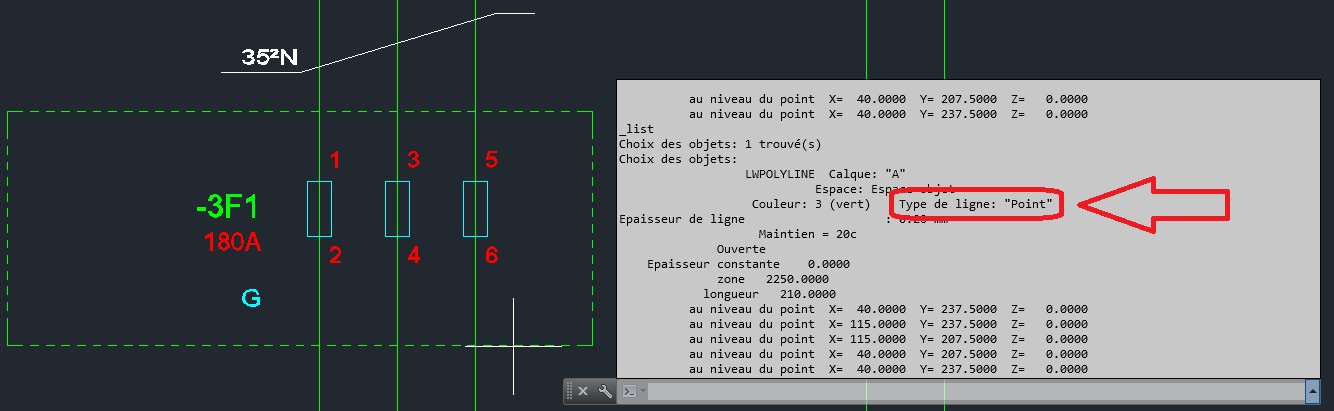Click the command prompt icon

630,392
